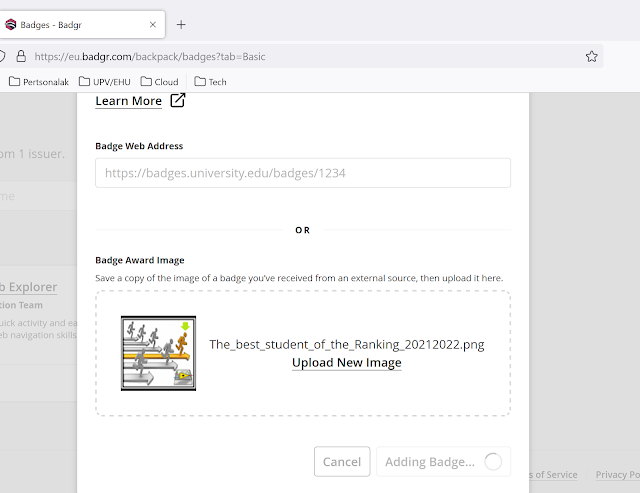Focus the Badge Web Address field
The width and height of the screenshot is (640, 493).
[x=303, y=173]
